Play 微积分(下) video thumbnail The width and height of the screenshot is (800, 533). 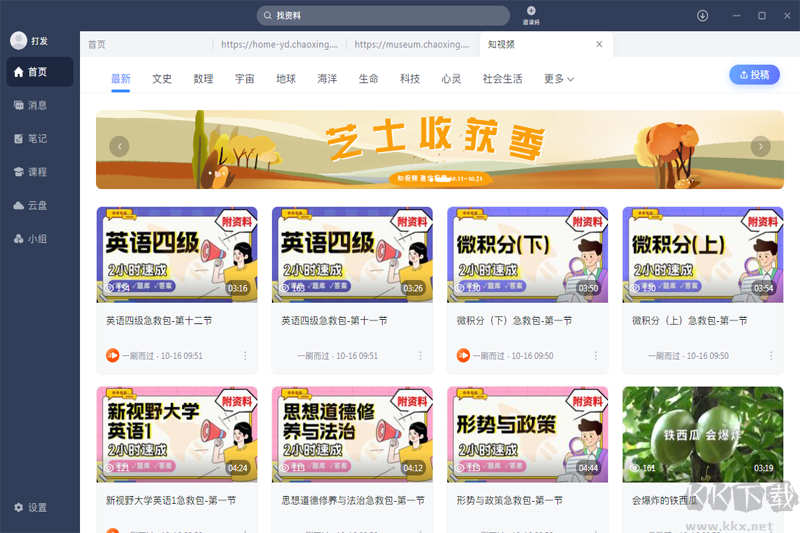coord(528,255)
